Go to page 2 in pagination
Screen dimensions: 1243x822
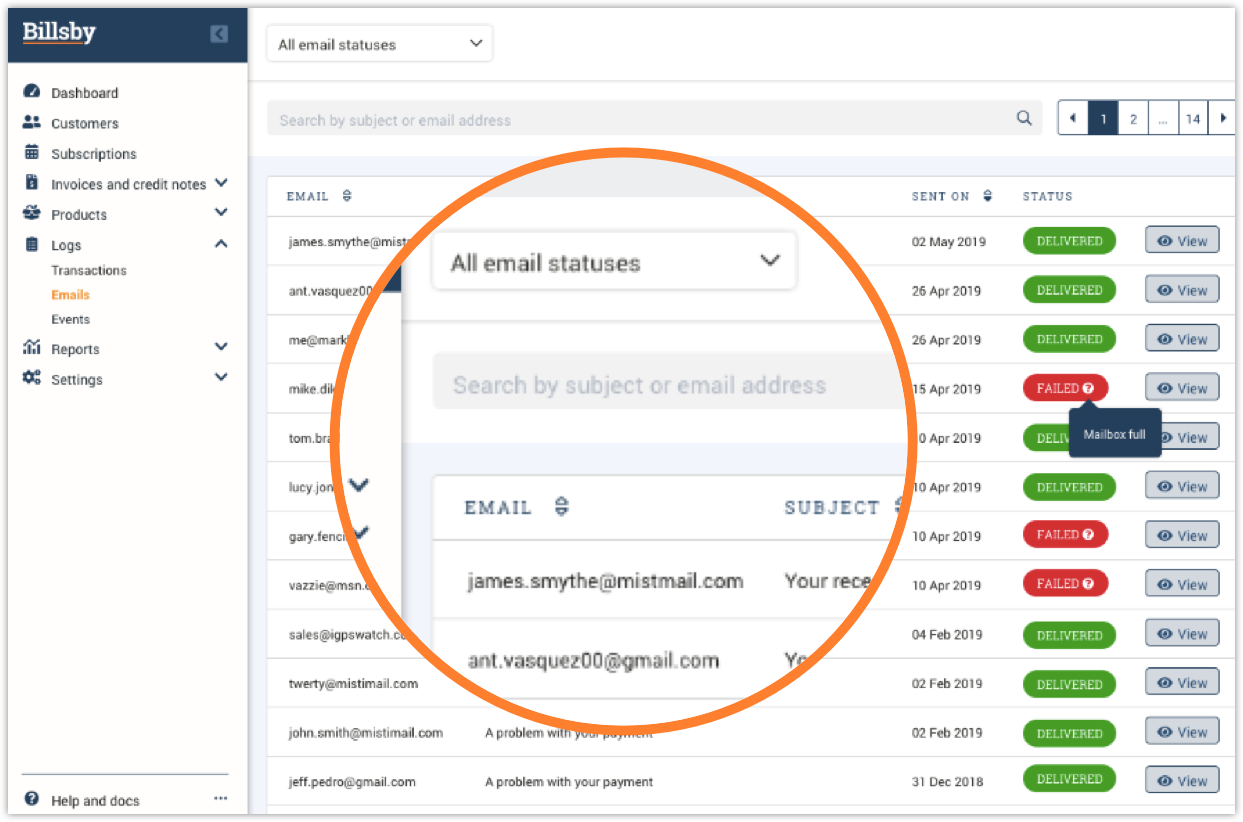click(1133, 118)
